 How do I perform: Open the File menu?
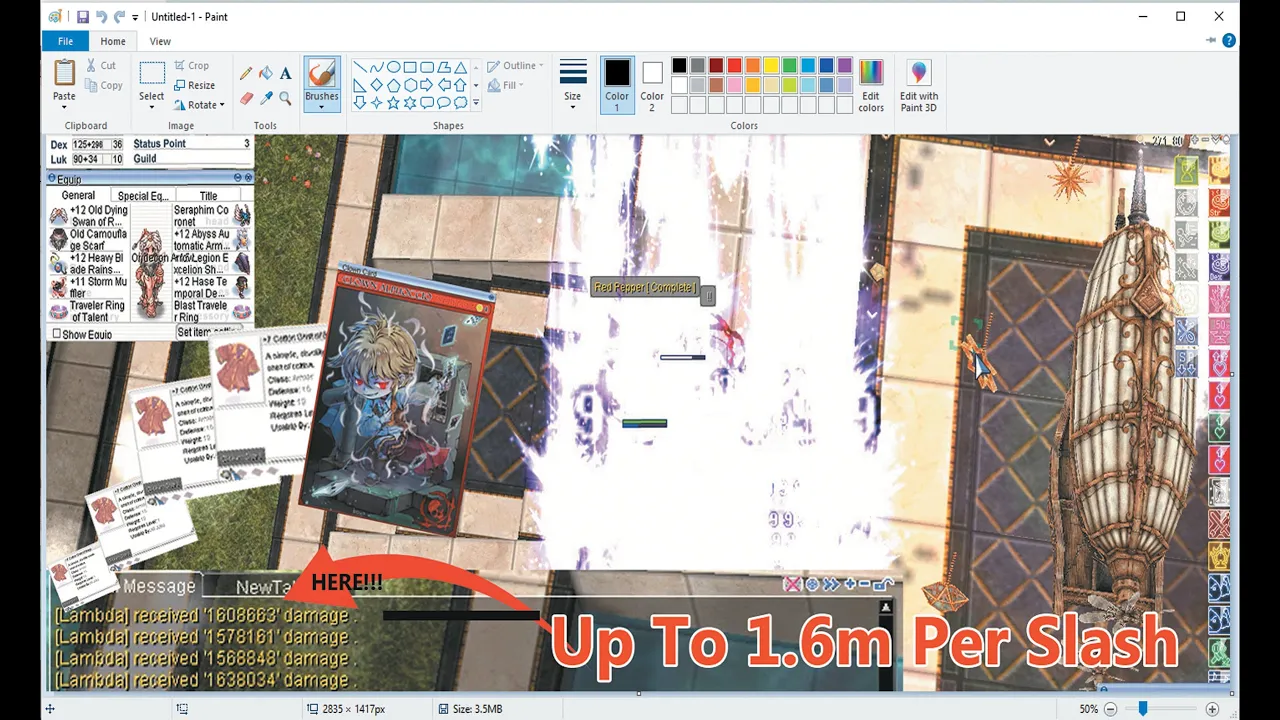65,41
